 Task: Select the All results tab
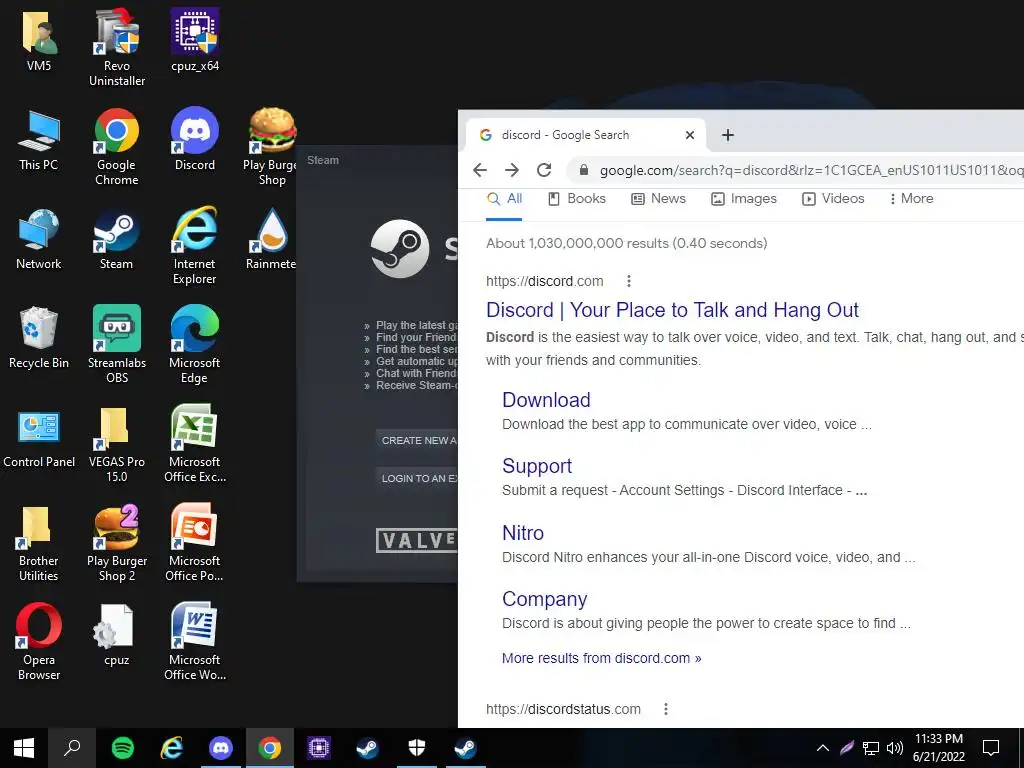[x=504, y=199]
